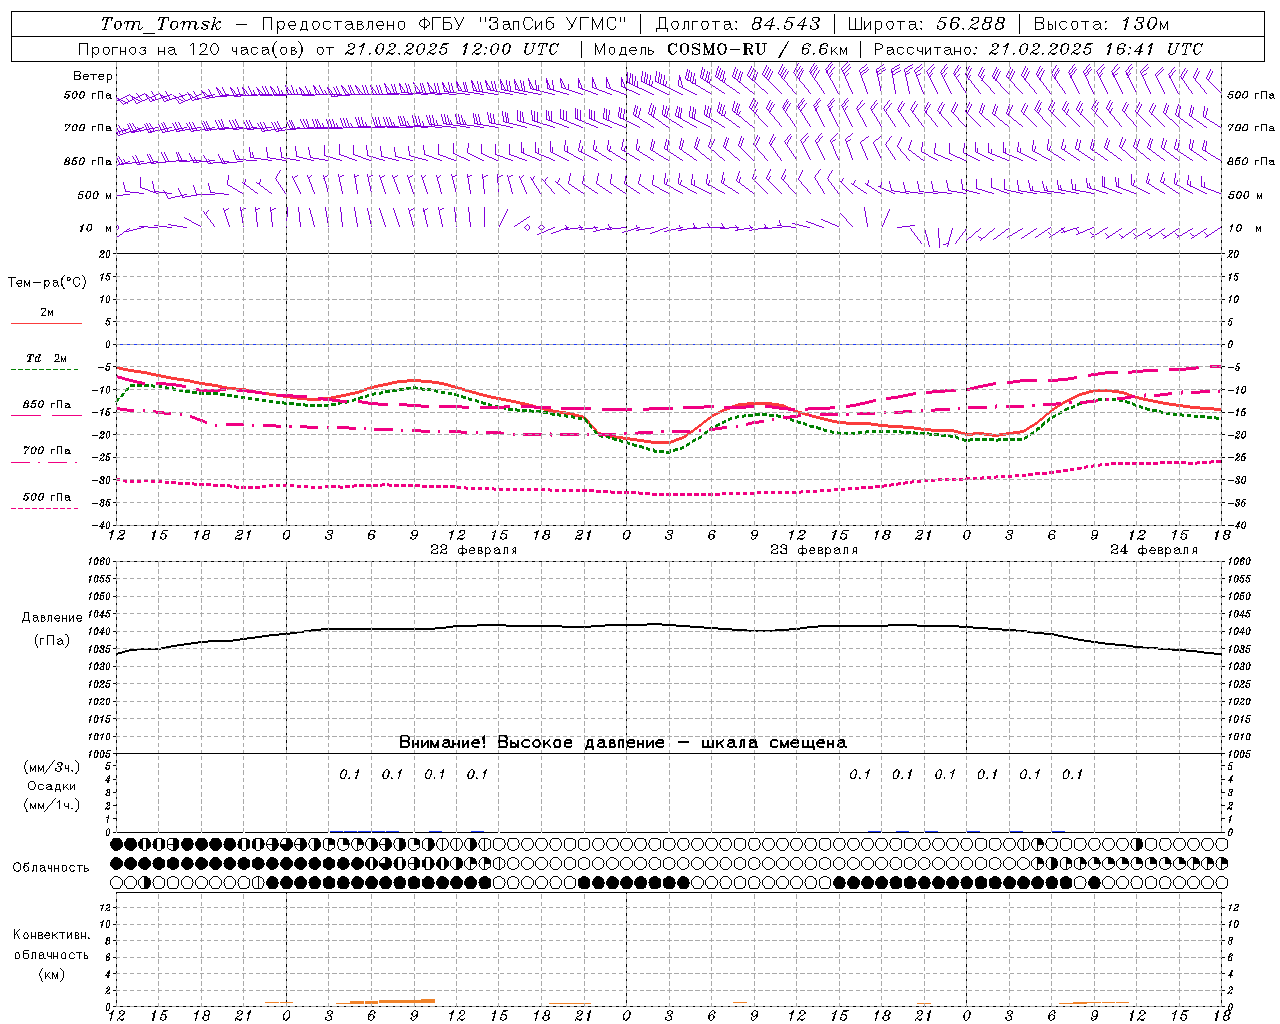This screenshot has height=1024, width=1280.
Task: Click the Td 2м legend entry
Action: (46, 358)
